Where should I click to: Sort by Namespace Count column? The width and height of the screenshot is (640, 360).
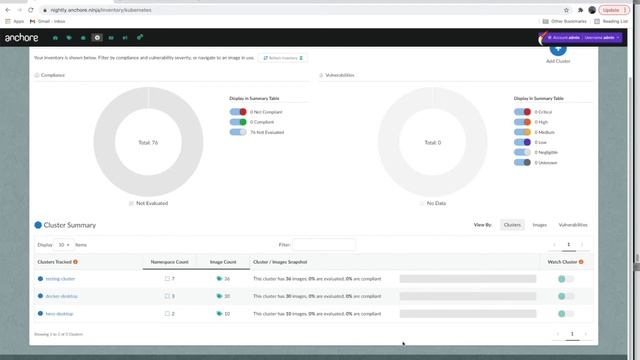169,262
